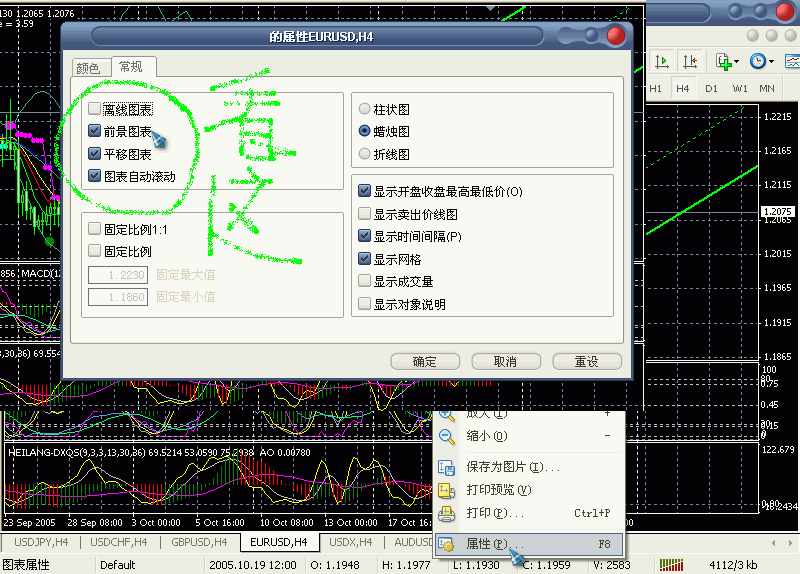
Task: Click the 重设 button
Action: (587, 362)
